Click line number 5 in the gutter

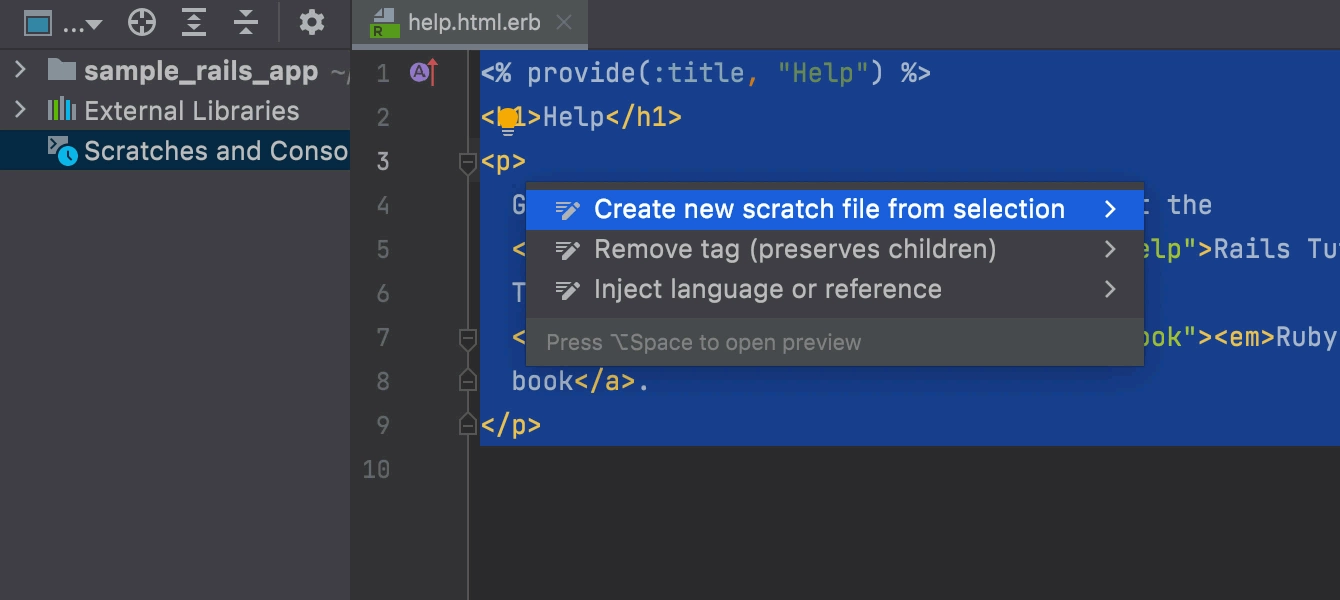[x=382, y=250]
